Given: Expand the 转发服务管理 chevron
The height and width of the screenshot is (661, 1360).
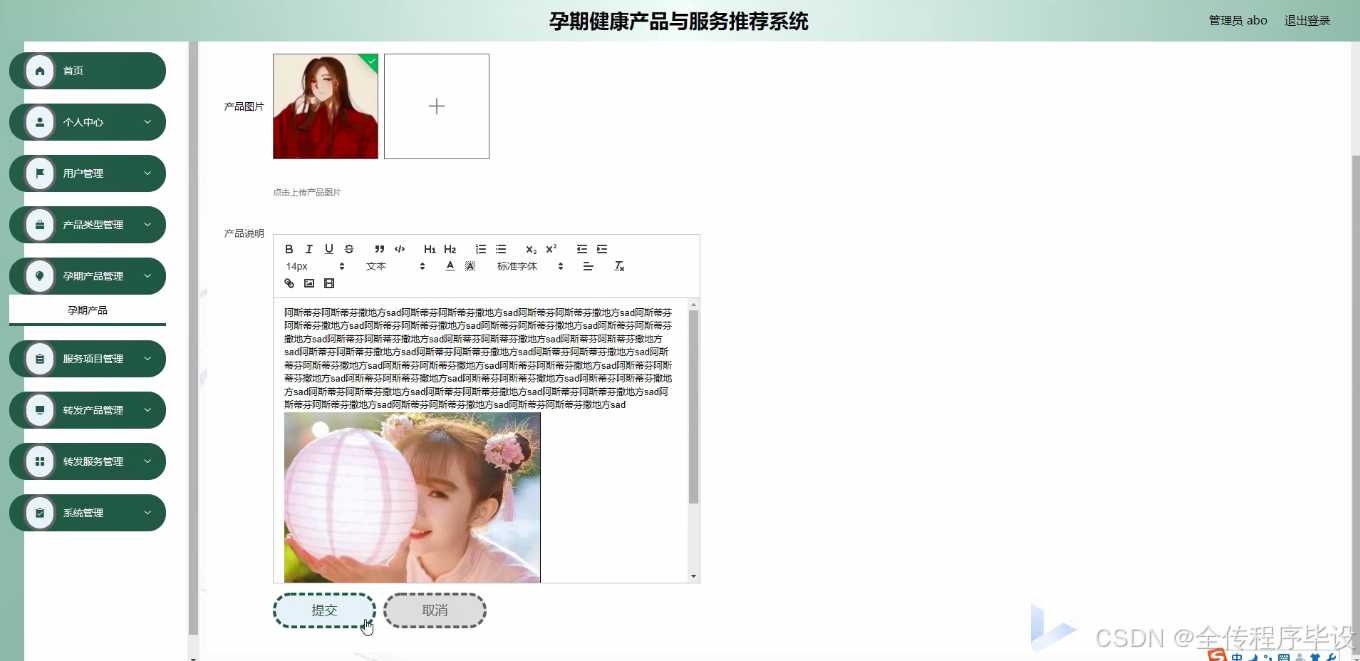Looking at the screenshot, I should [147, 461].
